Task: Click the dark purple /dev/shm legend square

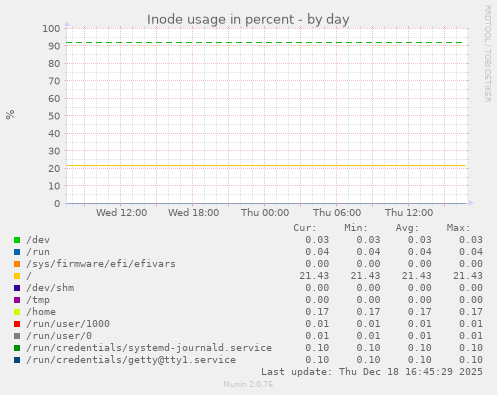Action: [17, 288]
